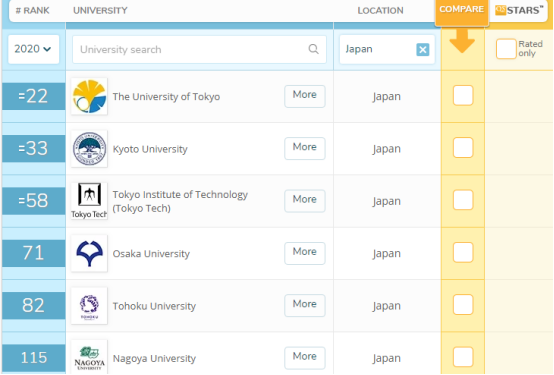Screen dimensions: 554x375
Task: Check compare box for Osaka University
Action: point(463,252)
